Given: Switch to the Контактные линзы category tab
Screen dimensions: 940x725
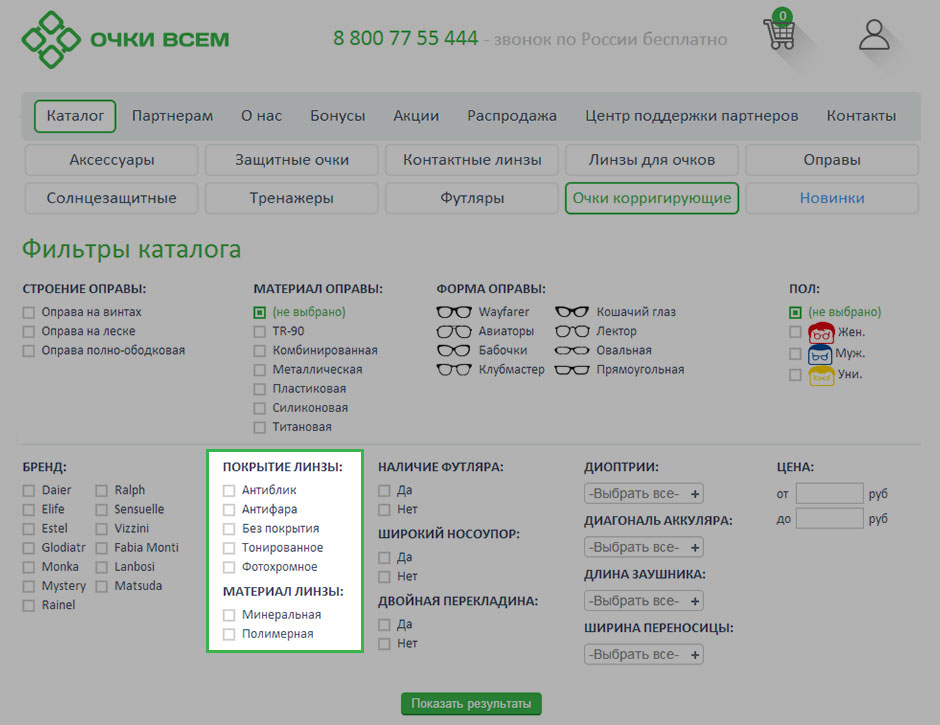Looking at the screenshot, I should tap(472, 160).
